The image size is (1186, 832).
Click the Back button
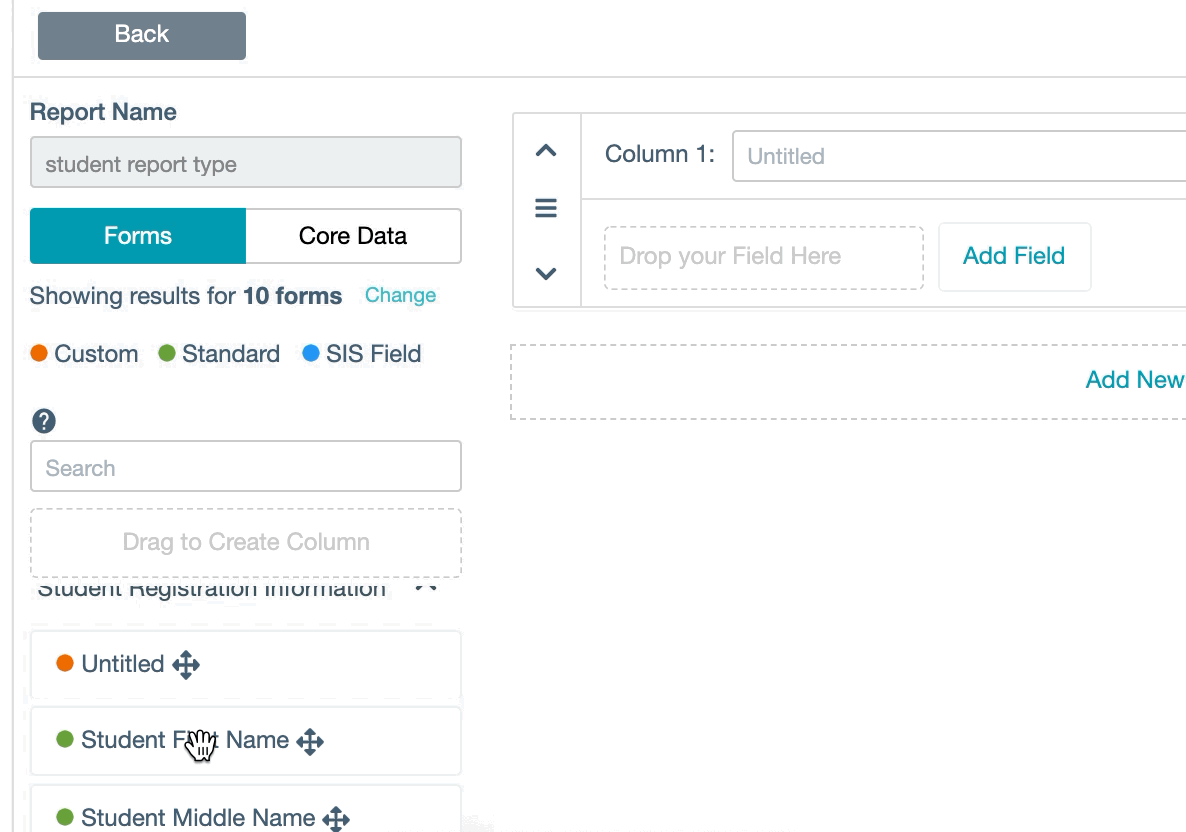point(142,35)
